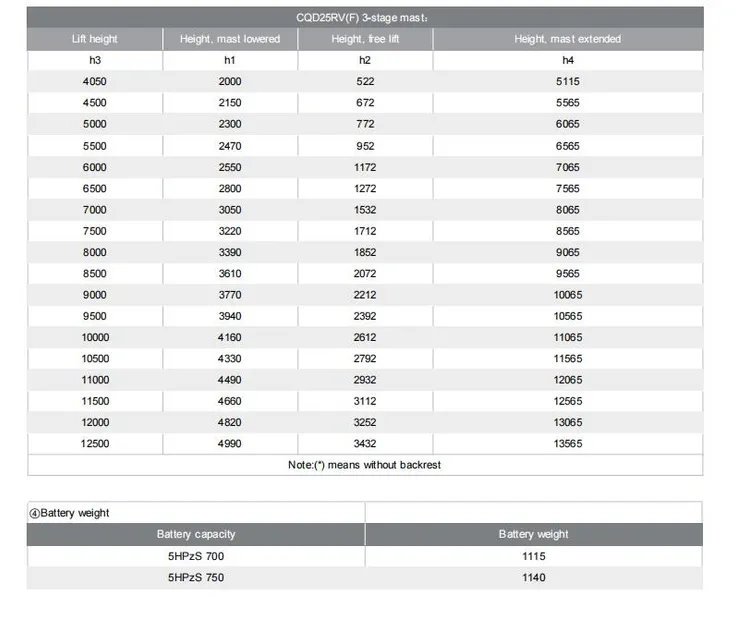Click the 'Note:(*) means without backrest' text
Viewport: 749px width, 620px height.
(x=364, y=465)
